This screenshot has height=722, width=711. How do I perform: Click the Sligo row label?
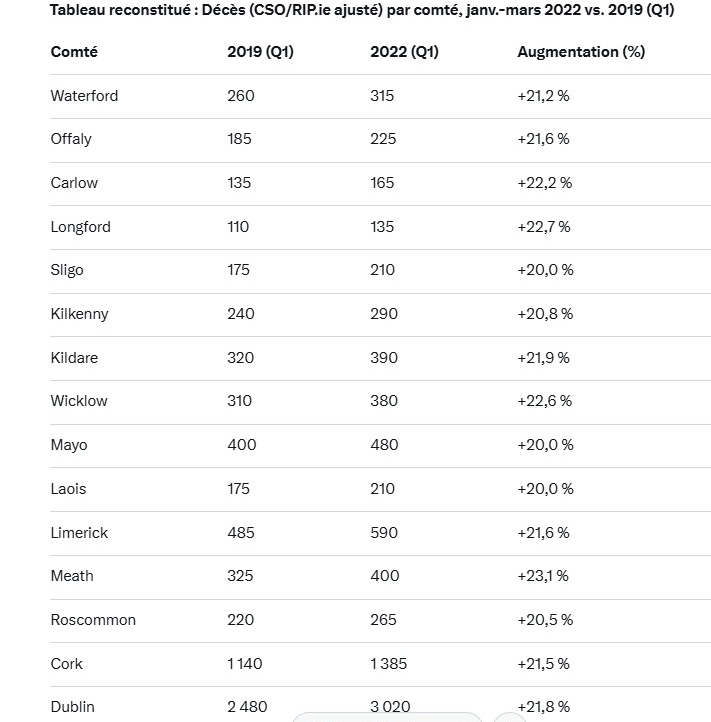(x=67, y=270)
